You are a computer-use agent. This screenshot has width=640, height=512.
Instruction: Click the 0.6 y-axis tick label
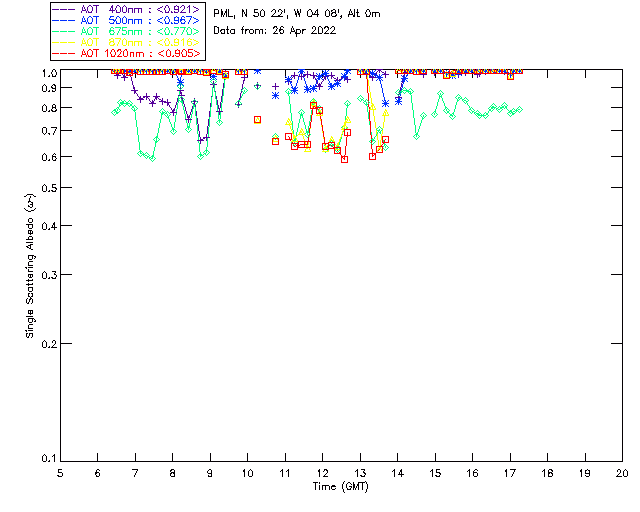click(48, 157)
